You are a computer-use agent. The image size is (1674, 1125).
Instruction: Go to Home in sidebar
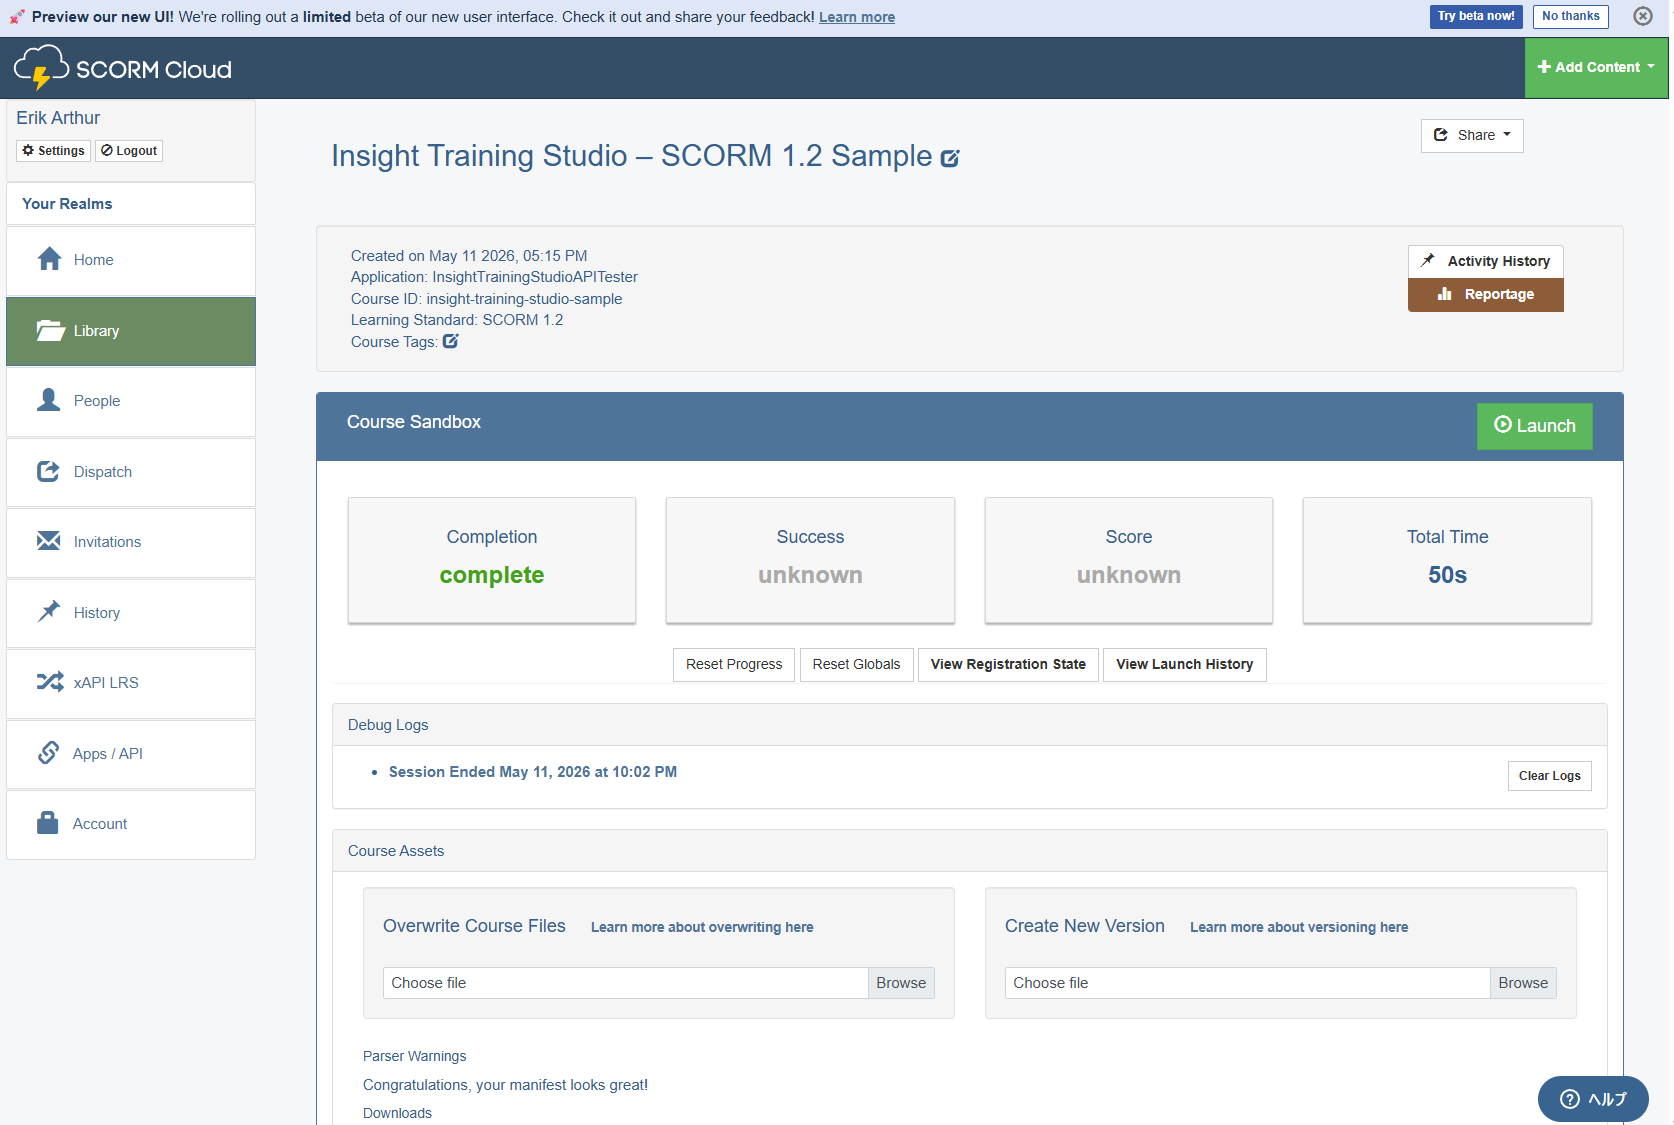pyautogui.click(x=131, y=260)
